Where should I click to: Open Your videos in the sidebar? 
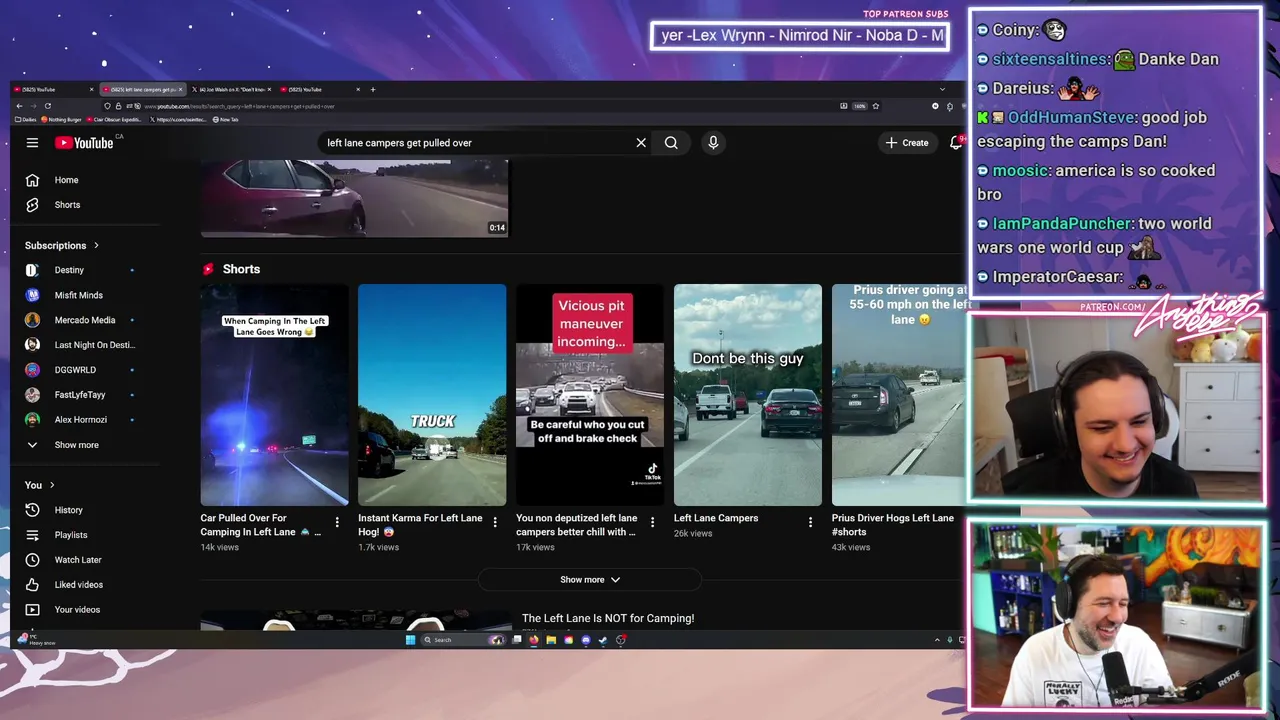76,610
